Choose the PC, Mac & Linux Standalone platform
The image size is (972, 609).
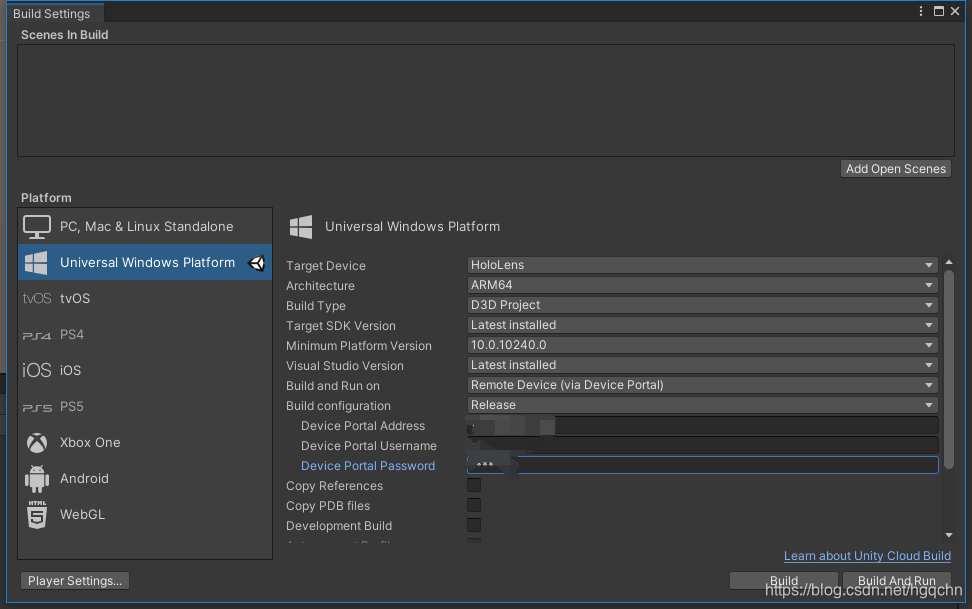pos(145,226)
